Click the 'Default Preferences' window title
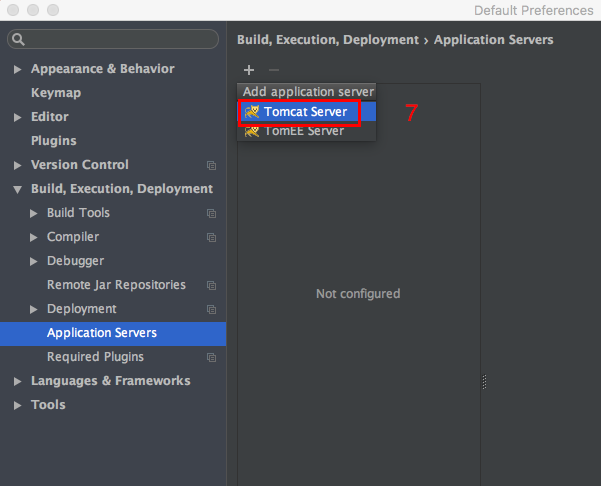 (534, 10)
